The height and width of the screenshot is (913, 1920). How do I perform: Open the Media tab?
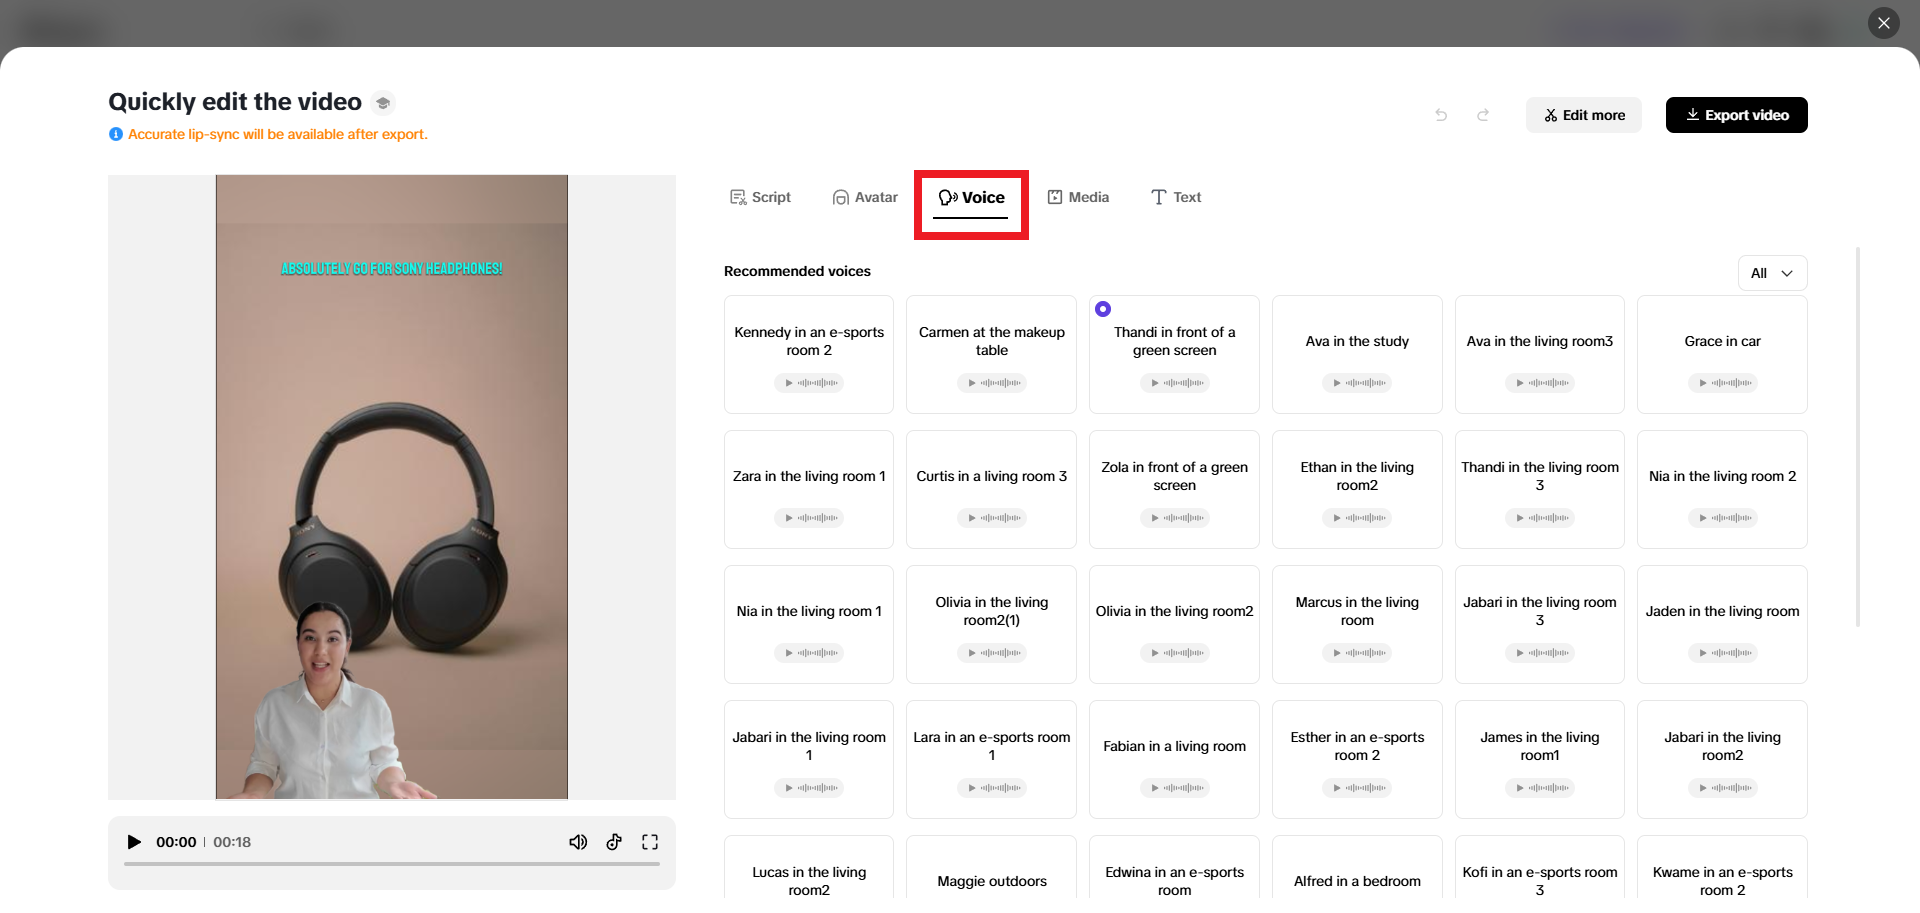1078,197
